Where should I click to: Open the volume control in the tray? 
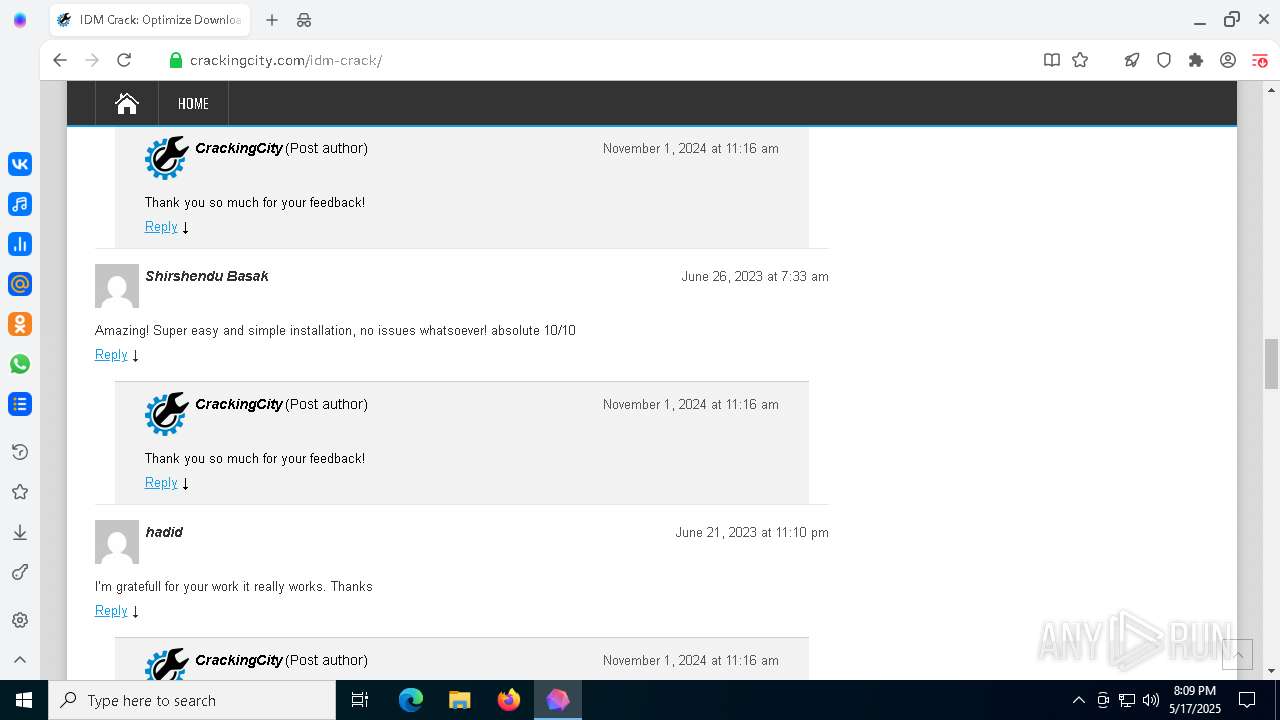click(x=1151, y=700)
